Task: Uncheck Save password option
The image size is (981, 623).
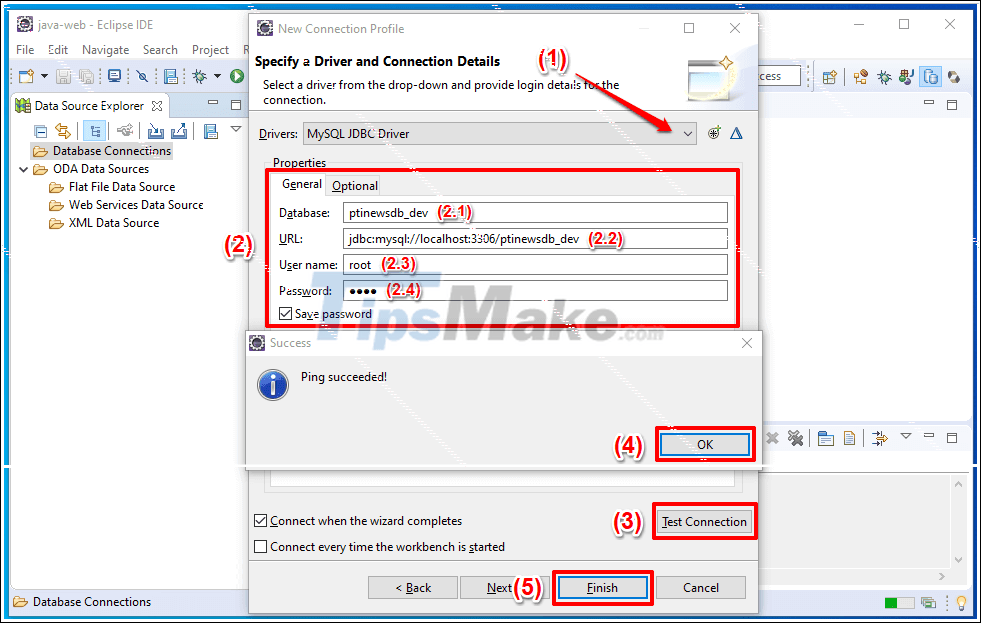Action: click(284, 313)
